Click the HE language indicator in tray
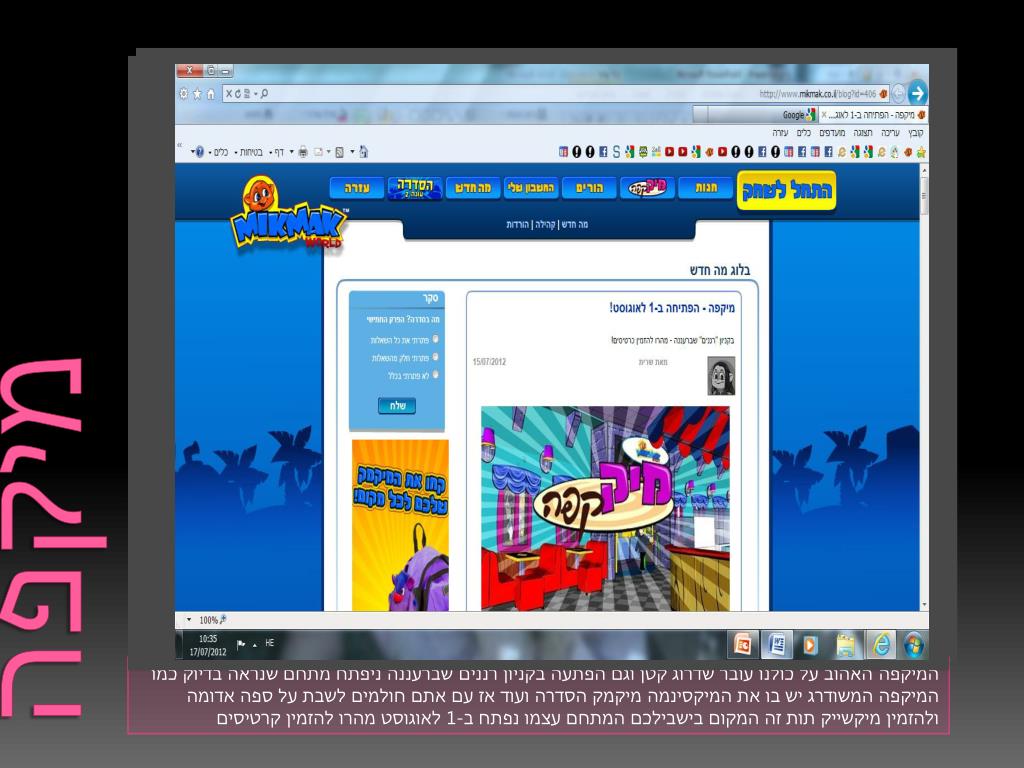The width and height of the screenshot is (1024, 768). [x=270, y=643]
